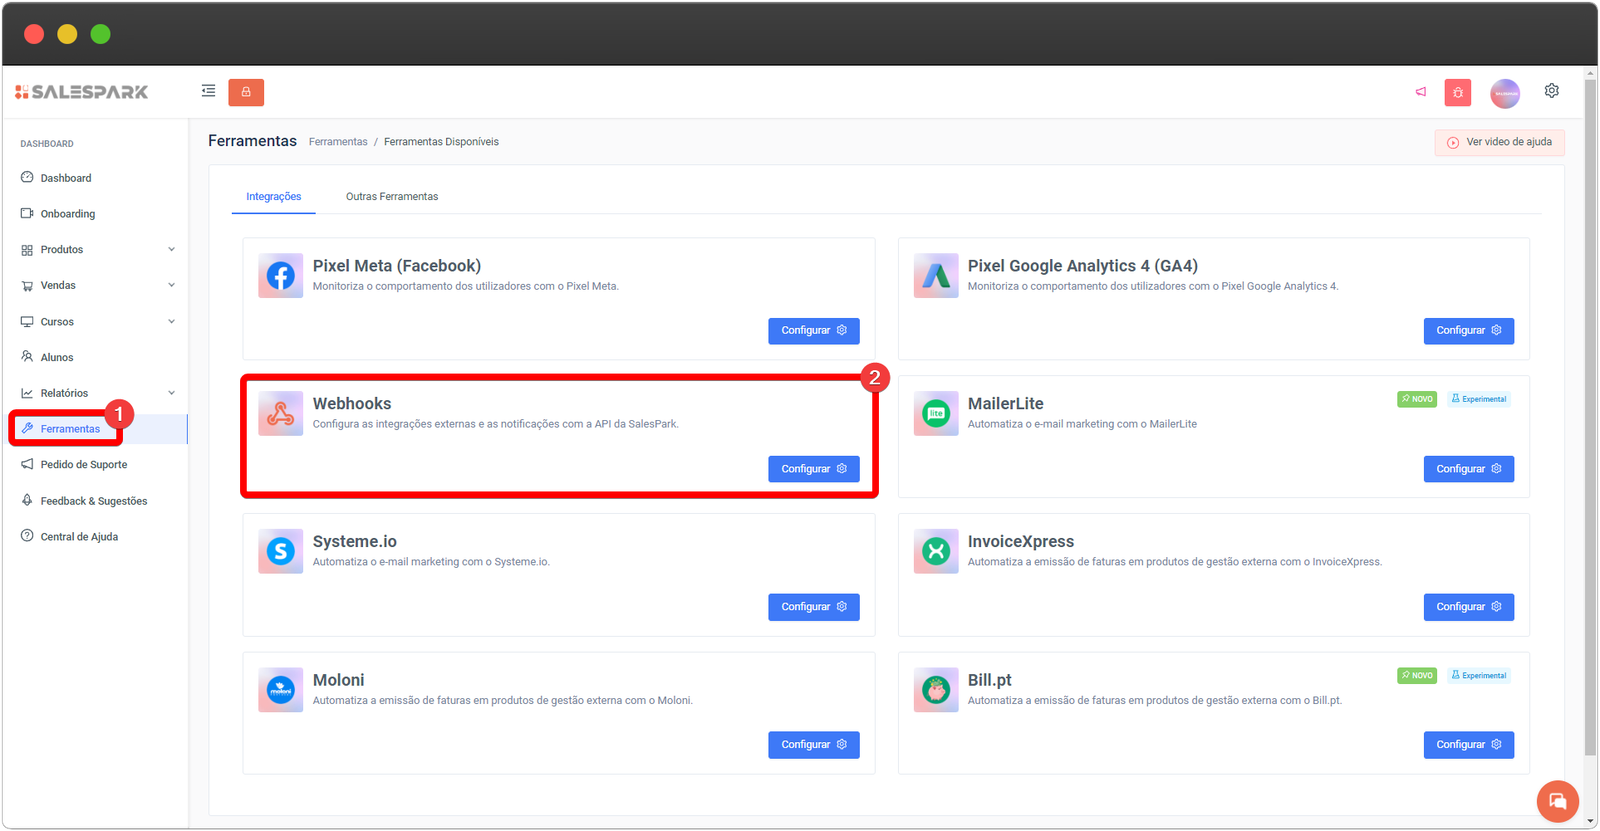
Task: Switch to the Outras Ferramentas tab
Action: [392, 197]
